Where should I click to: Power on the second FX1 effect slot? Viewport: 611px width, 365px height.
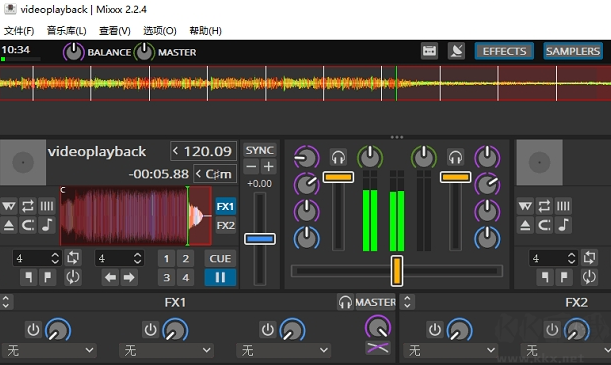[150, 330]
